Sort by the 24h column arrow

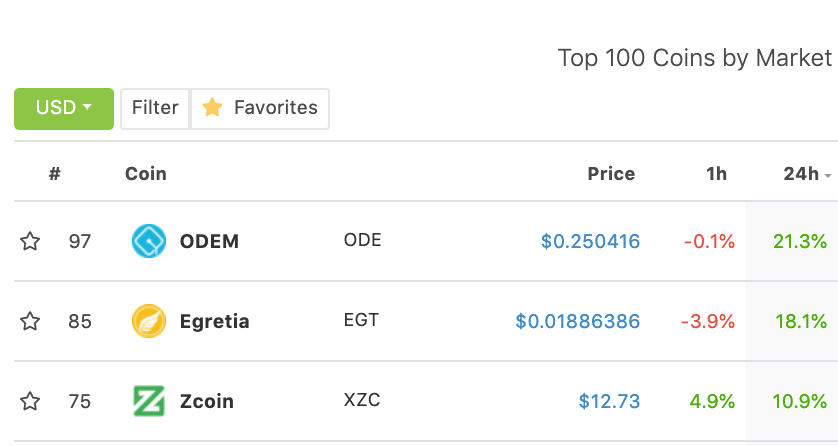pyautogui.click(x=828, y=175)
